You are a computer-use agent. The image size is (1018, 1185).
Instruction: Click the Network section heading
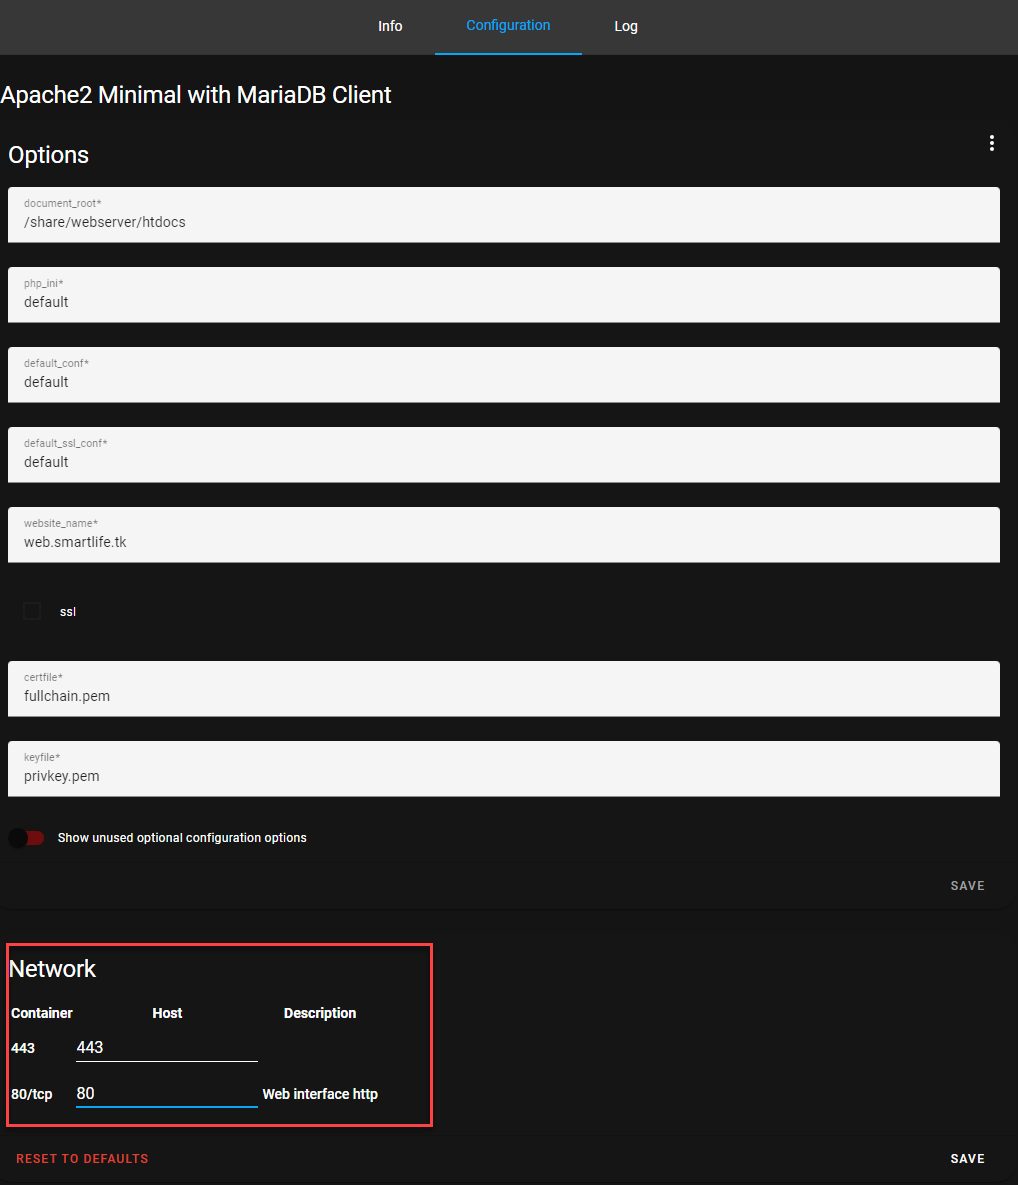tap(52, 968)
